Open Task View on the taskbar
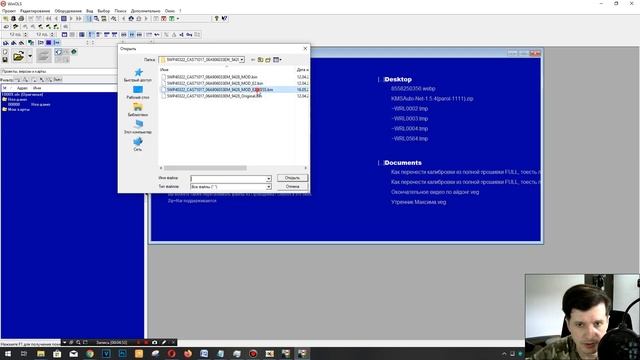Screen dimensions: 640x360 [24, 353]
